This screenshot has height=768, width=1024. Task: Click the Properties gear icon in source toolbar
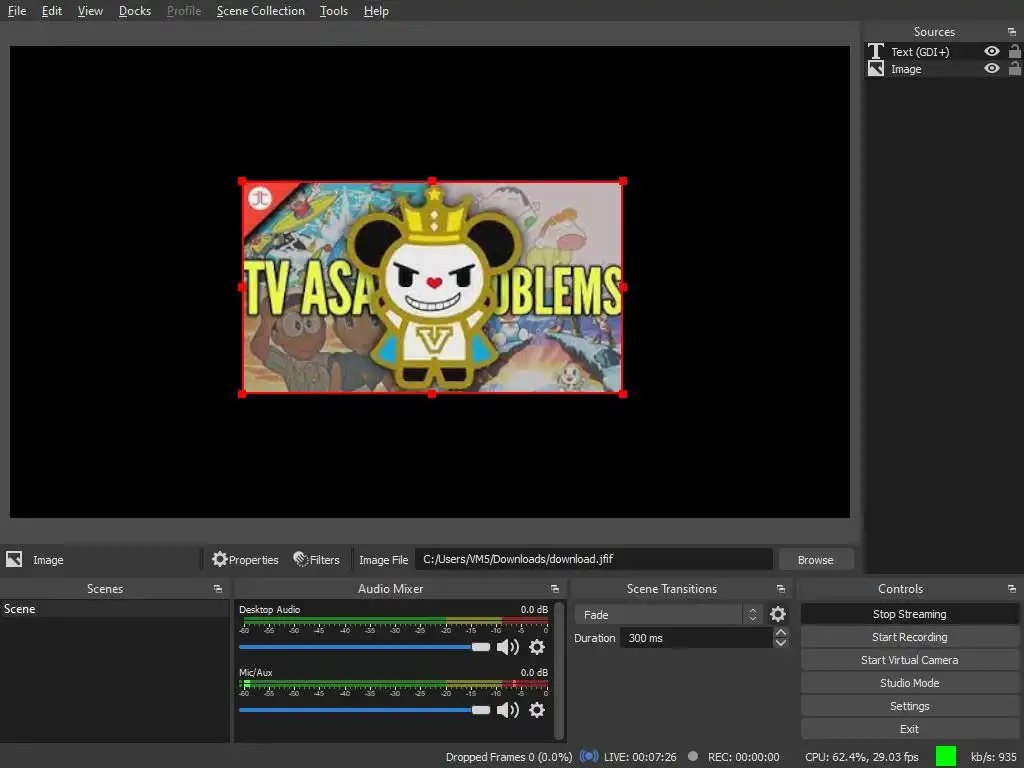coord(219,559)
